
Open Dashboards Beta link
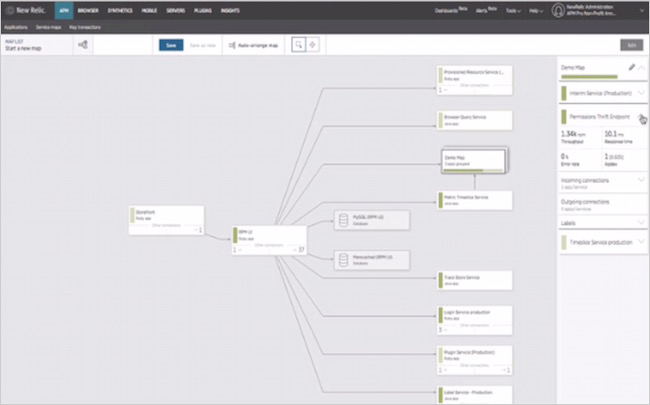pyautogui.click(x=451, y=10)
